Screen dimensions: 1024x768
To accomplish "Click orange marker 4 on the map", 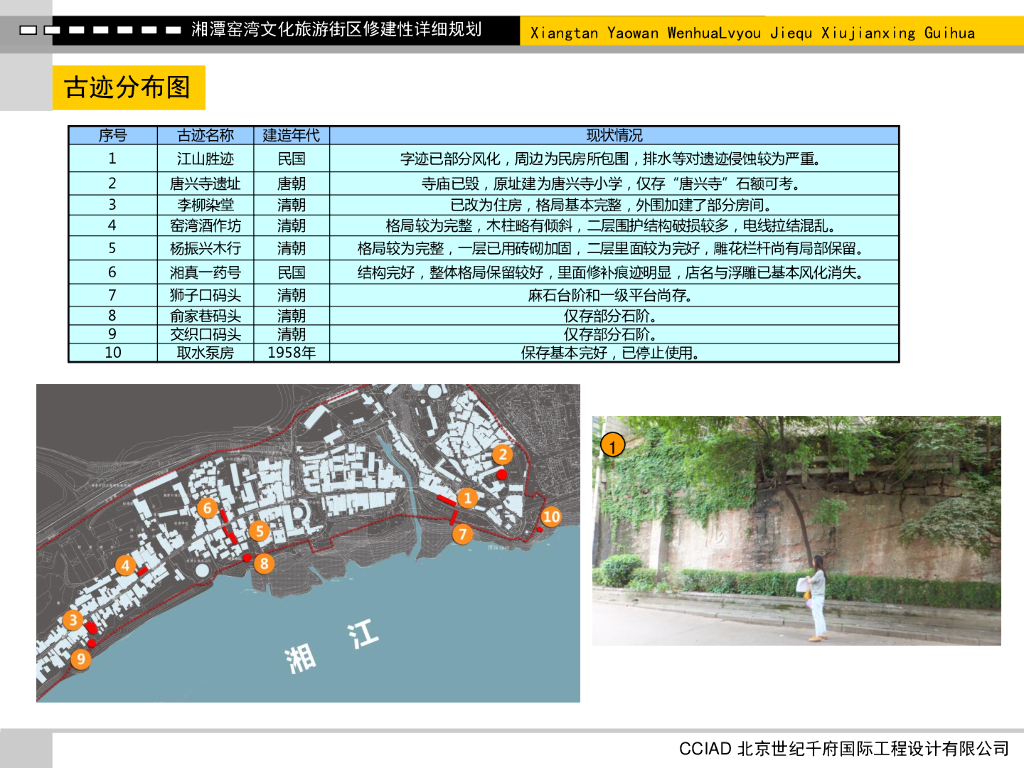I will tap(125, 565).
